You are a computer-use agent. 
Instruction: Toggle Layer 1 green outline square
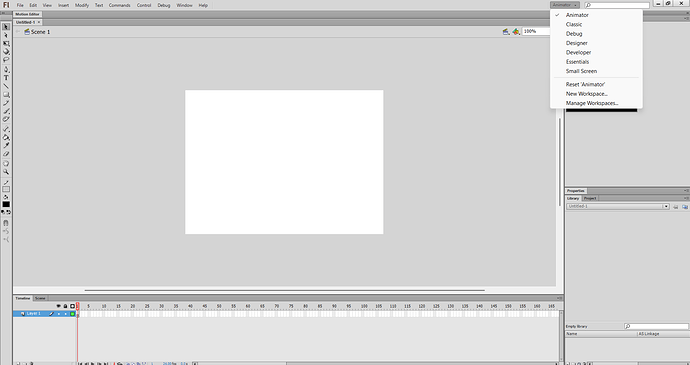pyautogui.click(x=73, y=314)
